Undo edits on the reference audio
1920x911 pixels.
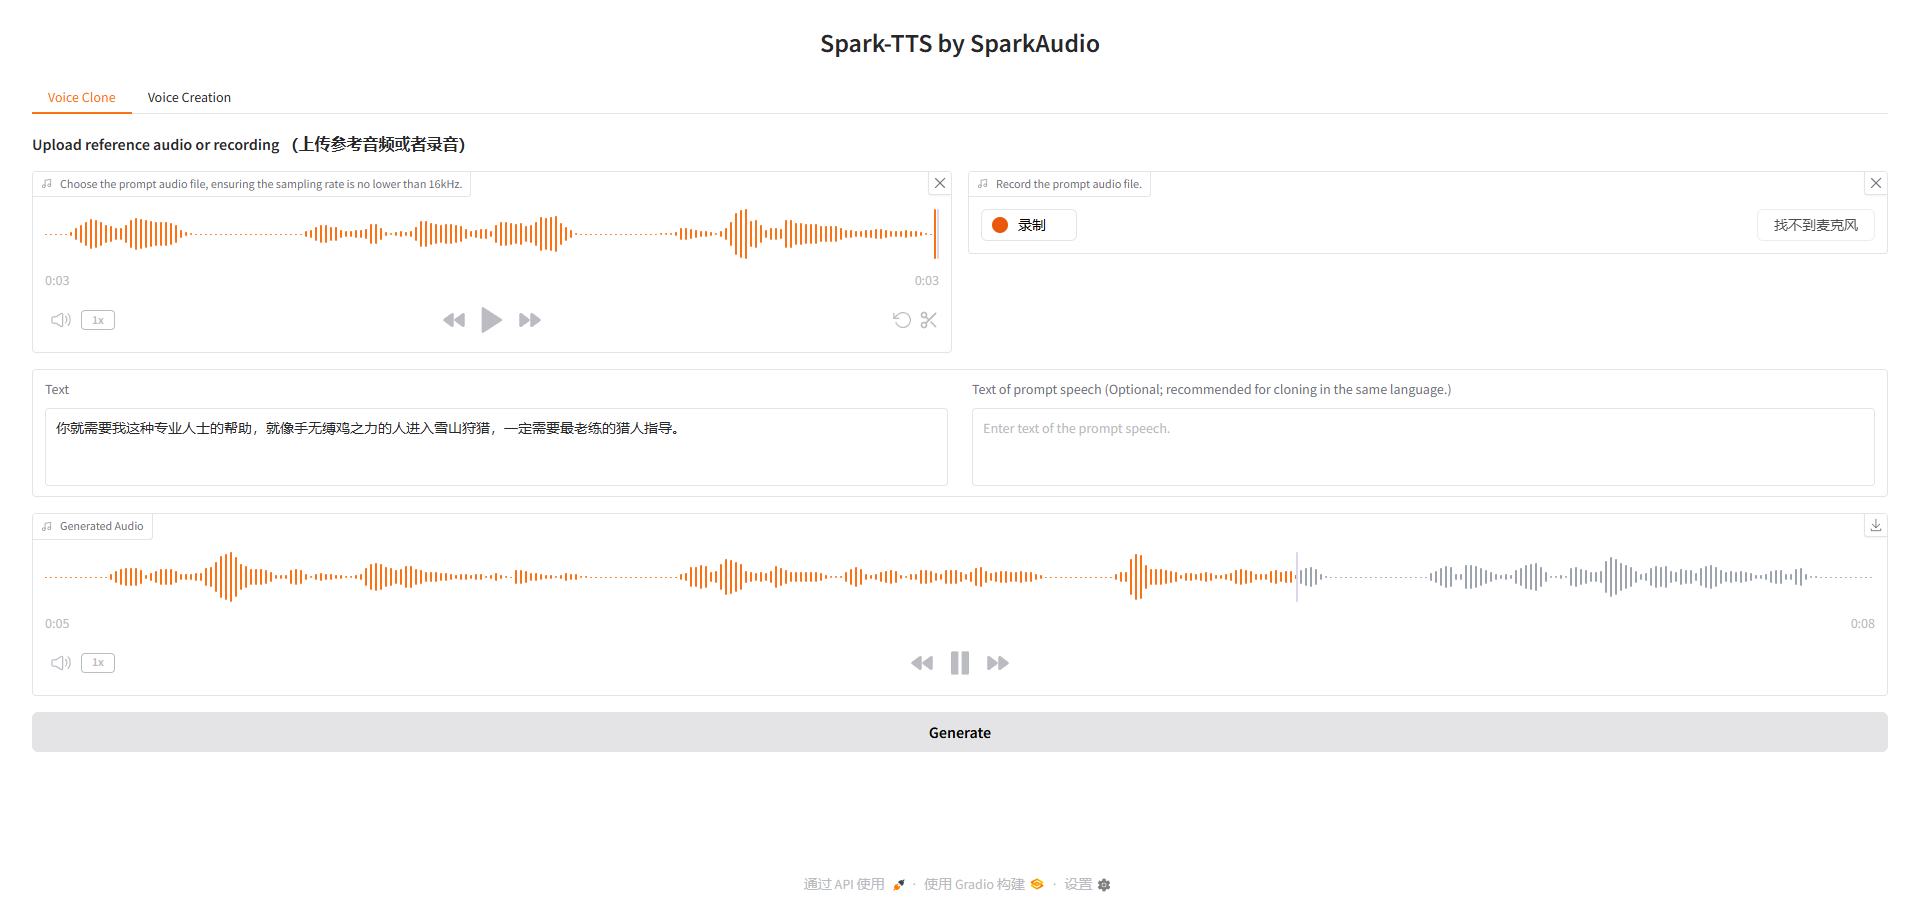point(902,320)
